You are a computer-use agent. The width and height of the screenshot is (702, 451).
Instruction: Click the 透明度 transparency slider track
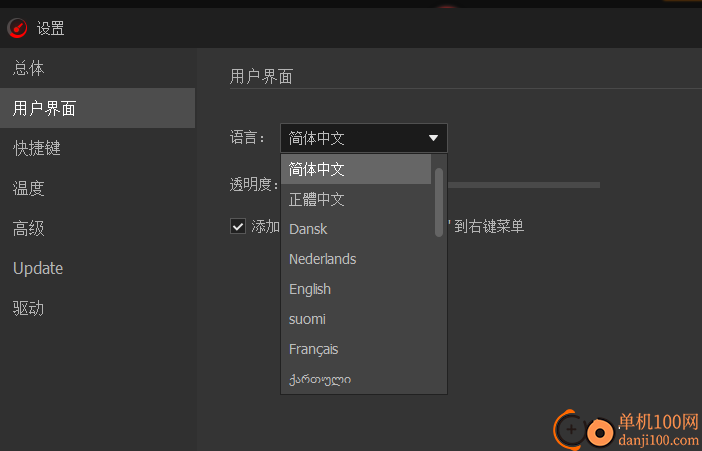524,185
